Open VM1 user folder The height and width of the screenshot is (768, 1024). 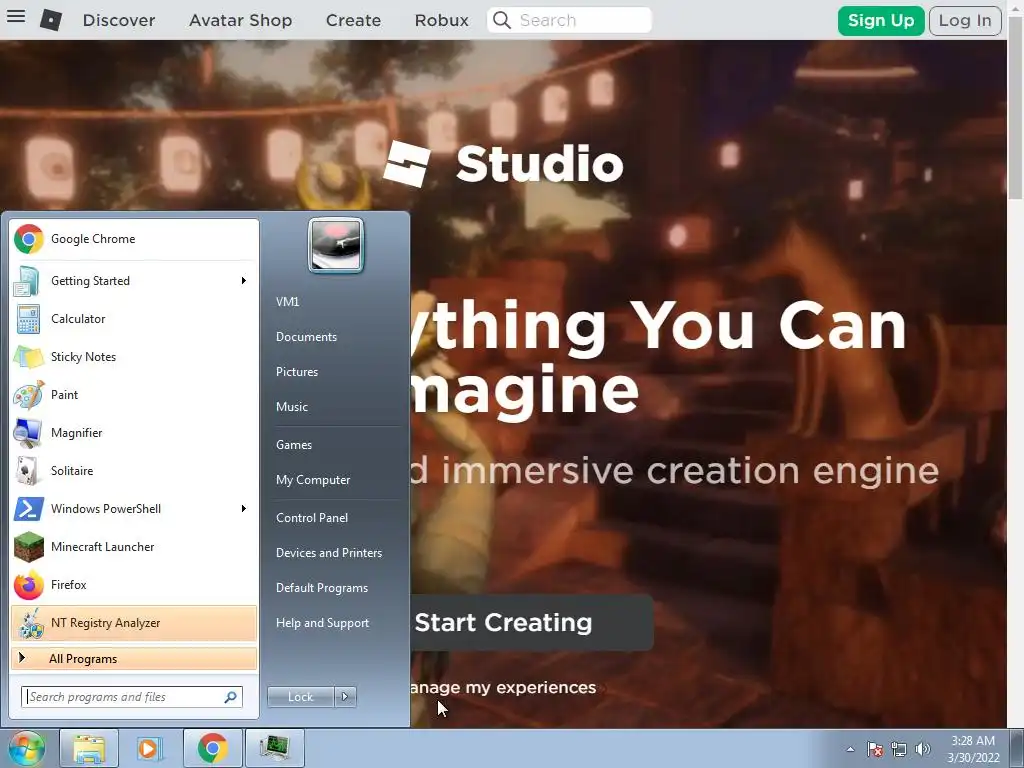point(287,302)
